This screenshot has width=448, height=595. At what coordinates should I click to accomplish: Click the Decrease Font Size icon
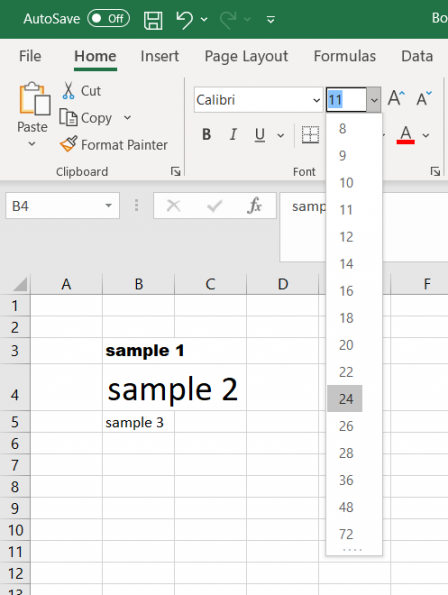(424, 98)
